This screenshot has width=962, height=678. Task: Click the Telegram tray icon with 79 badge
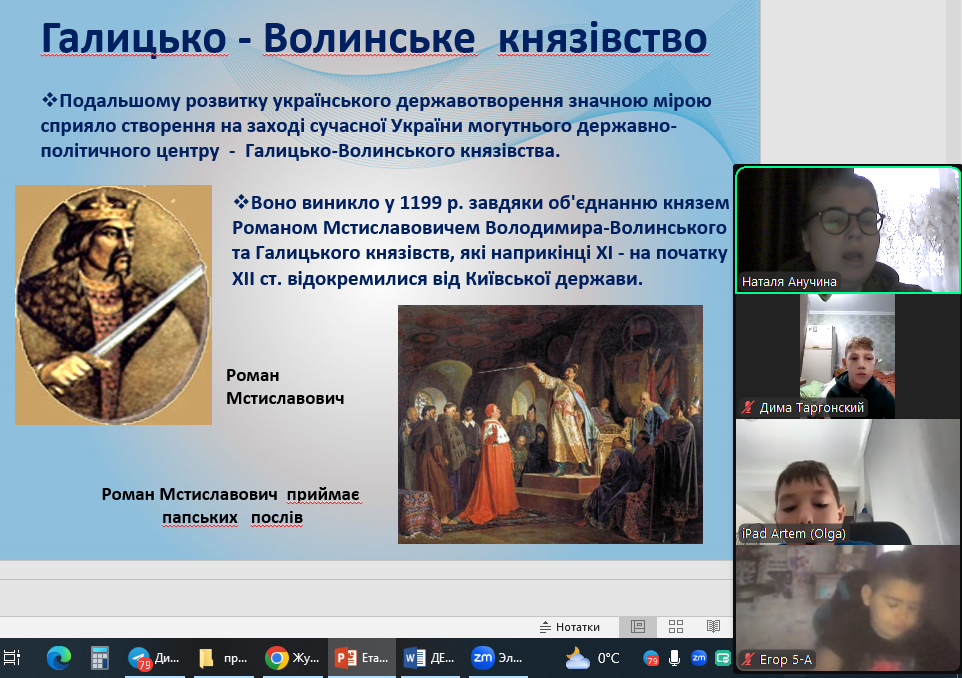pyautogui.click(x=651, y=659)
